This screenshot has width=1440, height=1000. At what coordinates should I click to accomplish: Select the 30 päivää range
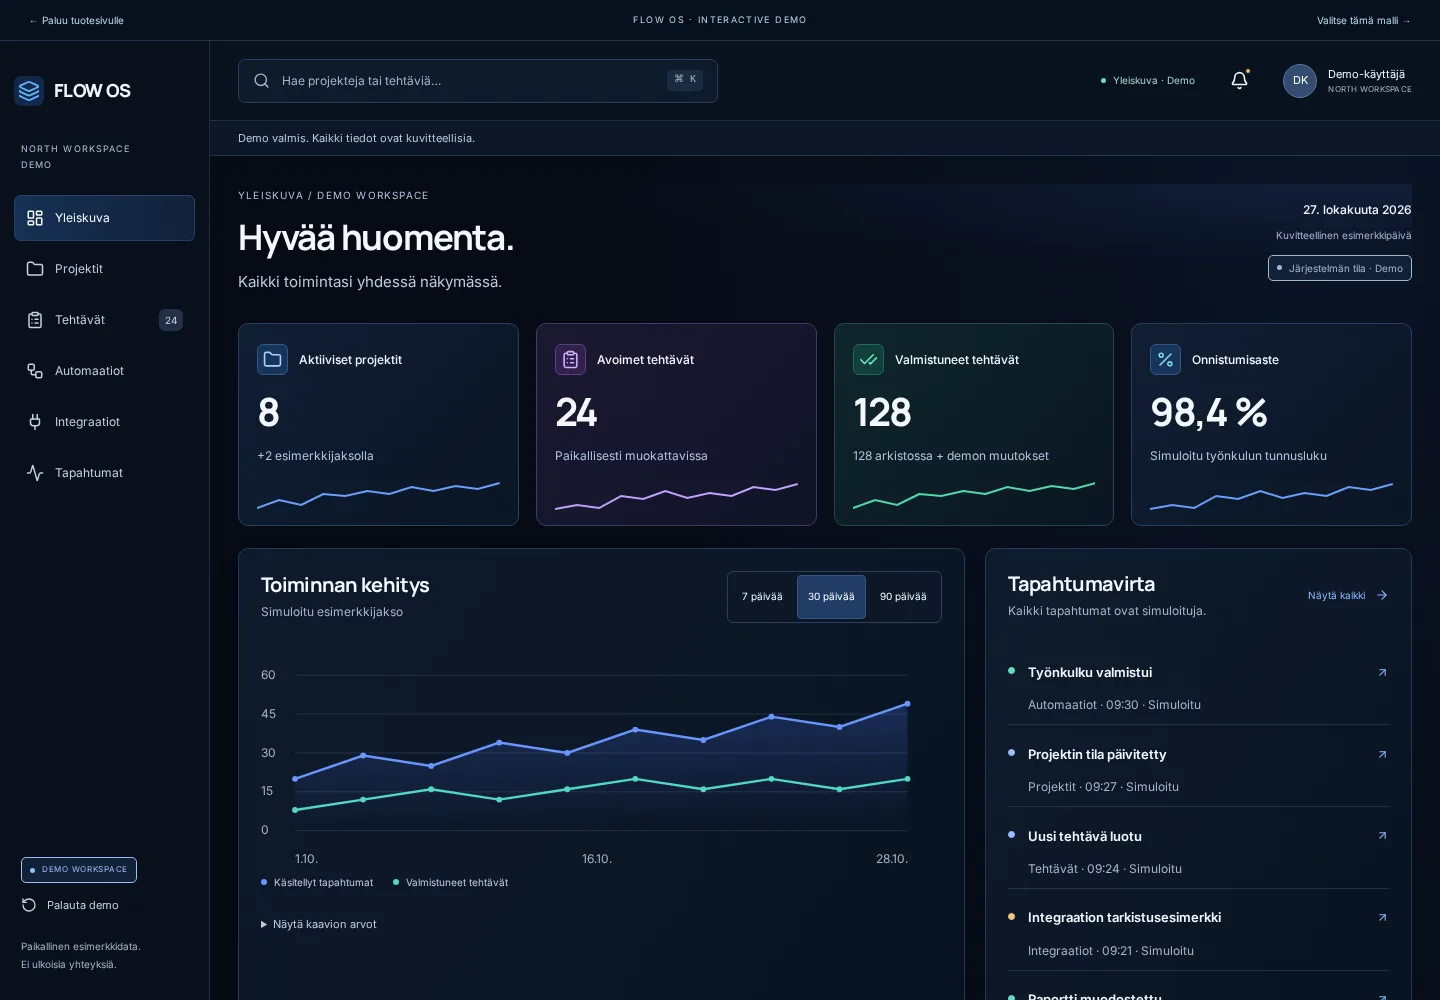click(x=831, y=597)
